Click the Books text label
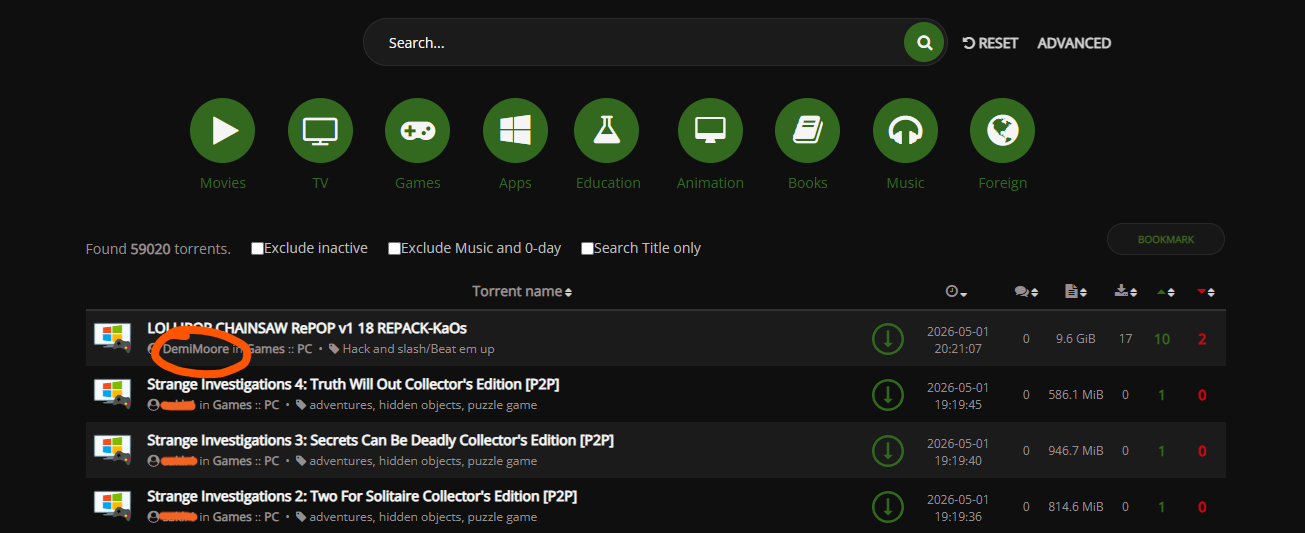The width and height of the screenshot is (1305, 533). [807, 183]
